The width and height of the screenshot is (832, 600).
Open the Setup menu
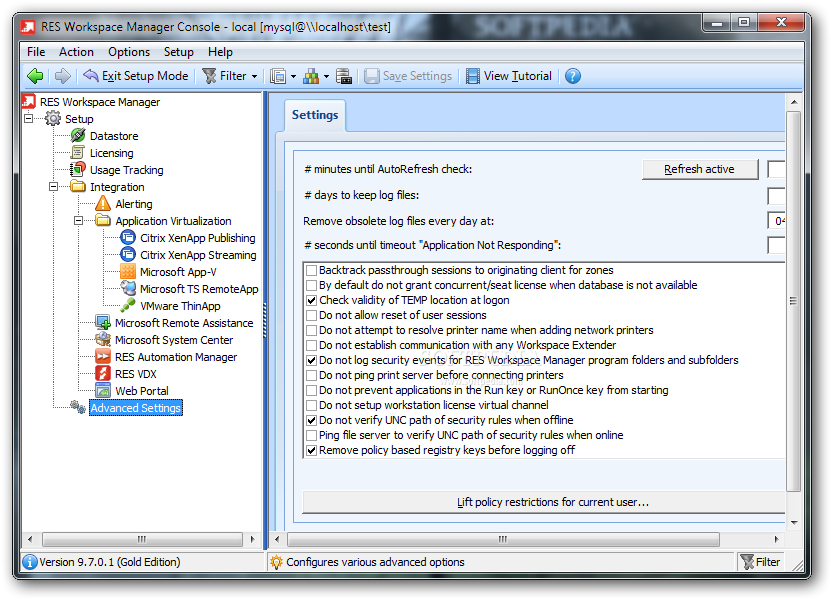pos(178,52)
